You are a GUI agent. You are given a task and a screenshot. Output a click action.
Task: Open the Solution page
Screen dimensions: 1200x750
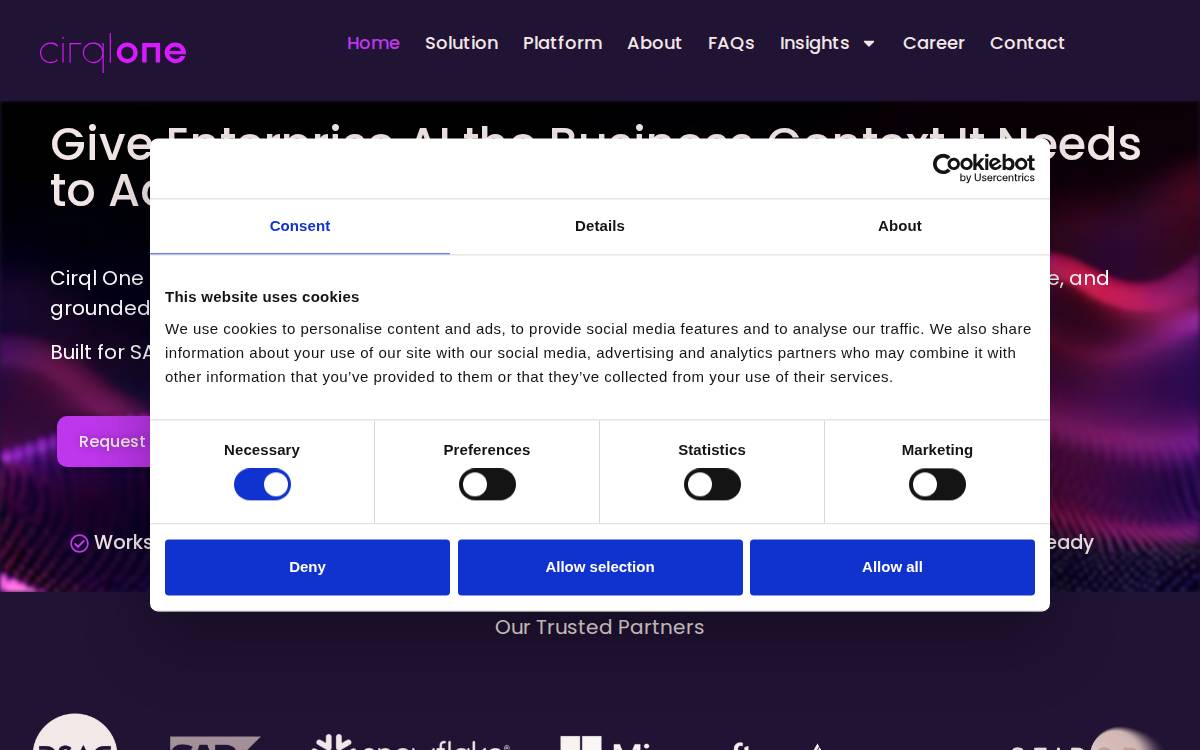461,43
